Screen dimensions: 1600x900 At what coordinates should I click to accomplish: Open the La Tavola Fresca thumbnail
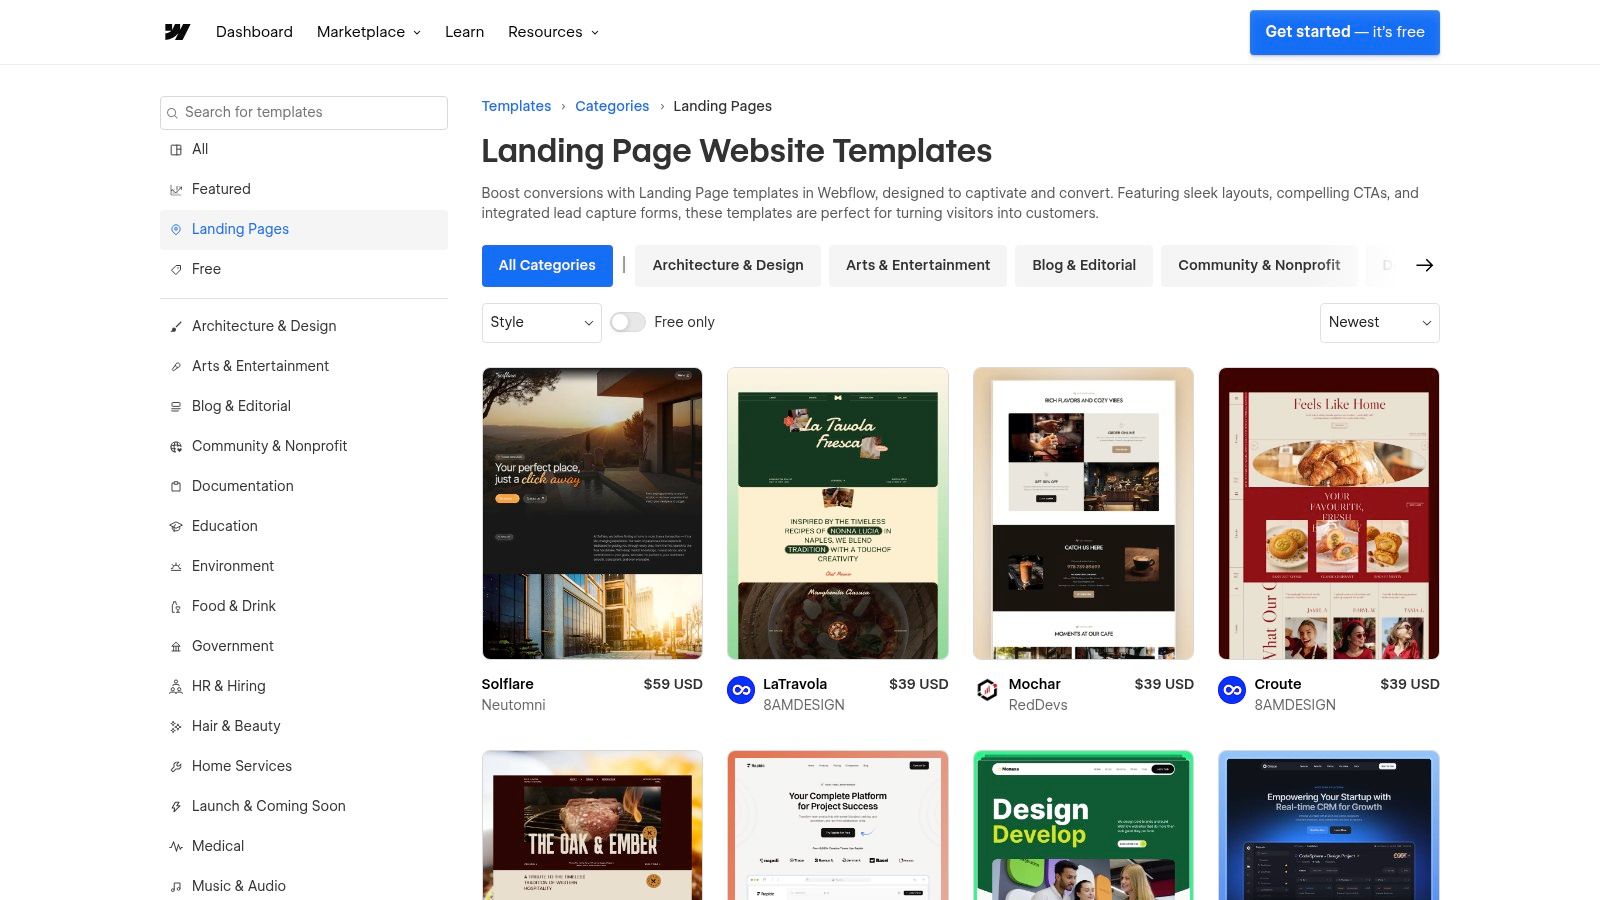coord(838,514)
